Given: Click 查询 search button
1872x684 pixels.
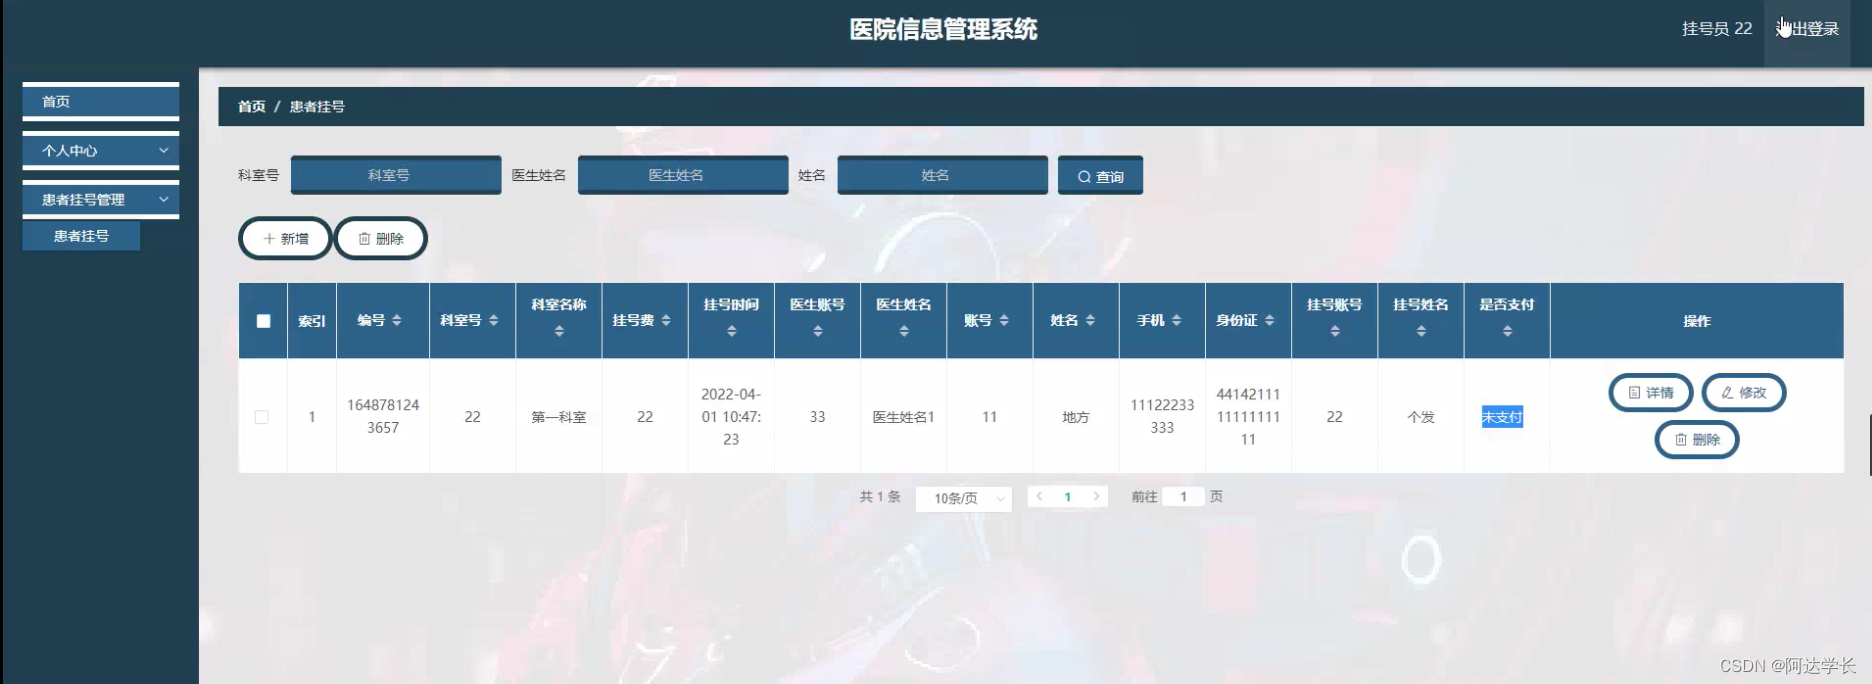Looking at the screenshot, I should click(1100, 176).
